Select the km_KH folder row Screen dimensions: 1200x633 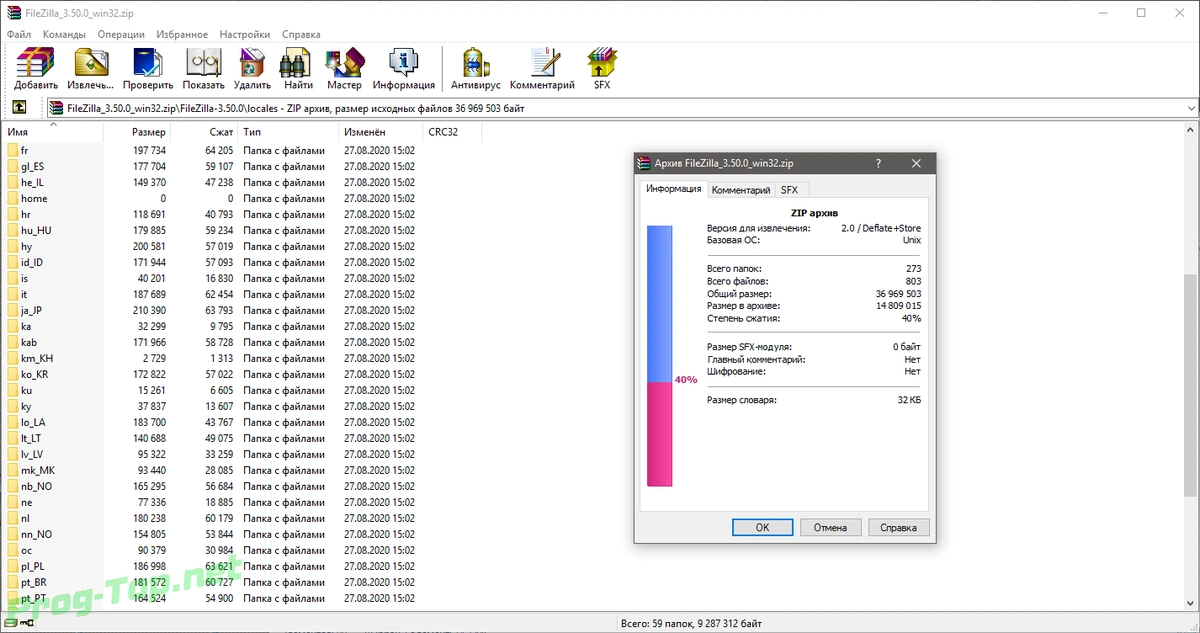(x=211, y=358)
